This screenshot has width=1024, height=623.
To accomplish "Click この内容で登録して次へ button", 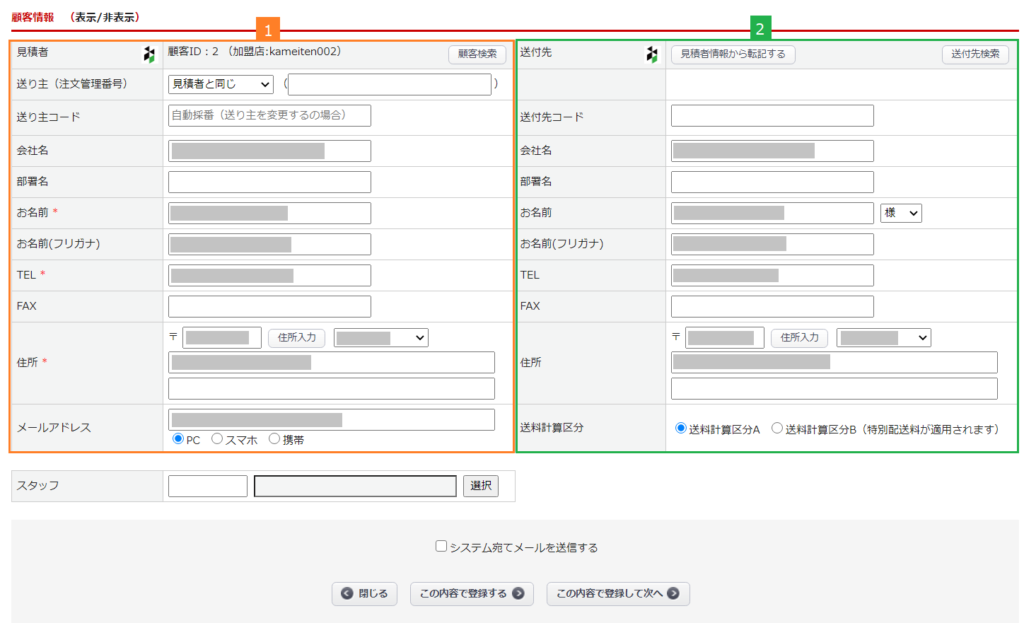I will coord(617,594).
